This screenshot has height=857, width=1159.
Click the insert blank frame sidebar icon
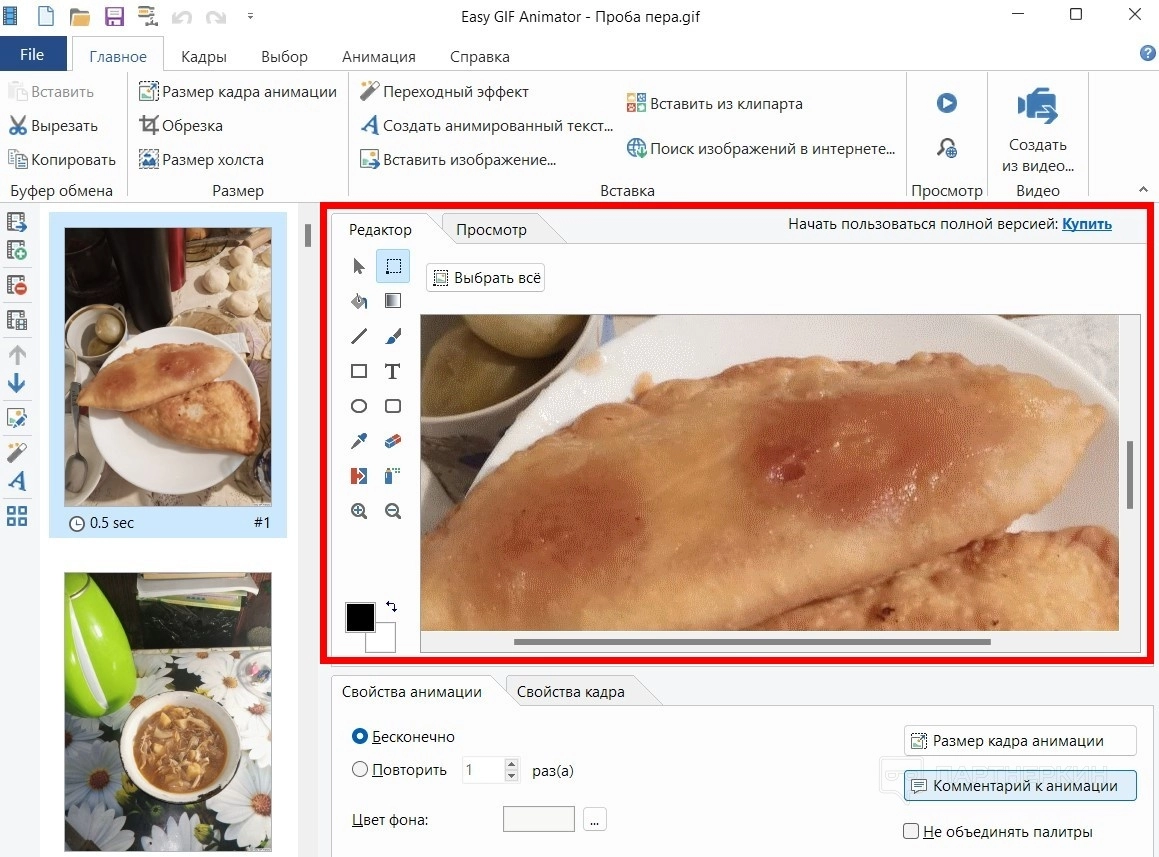click(x=17, y=250)
